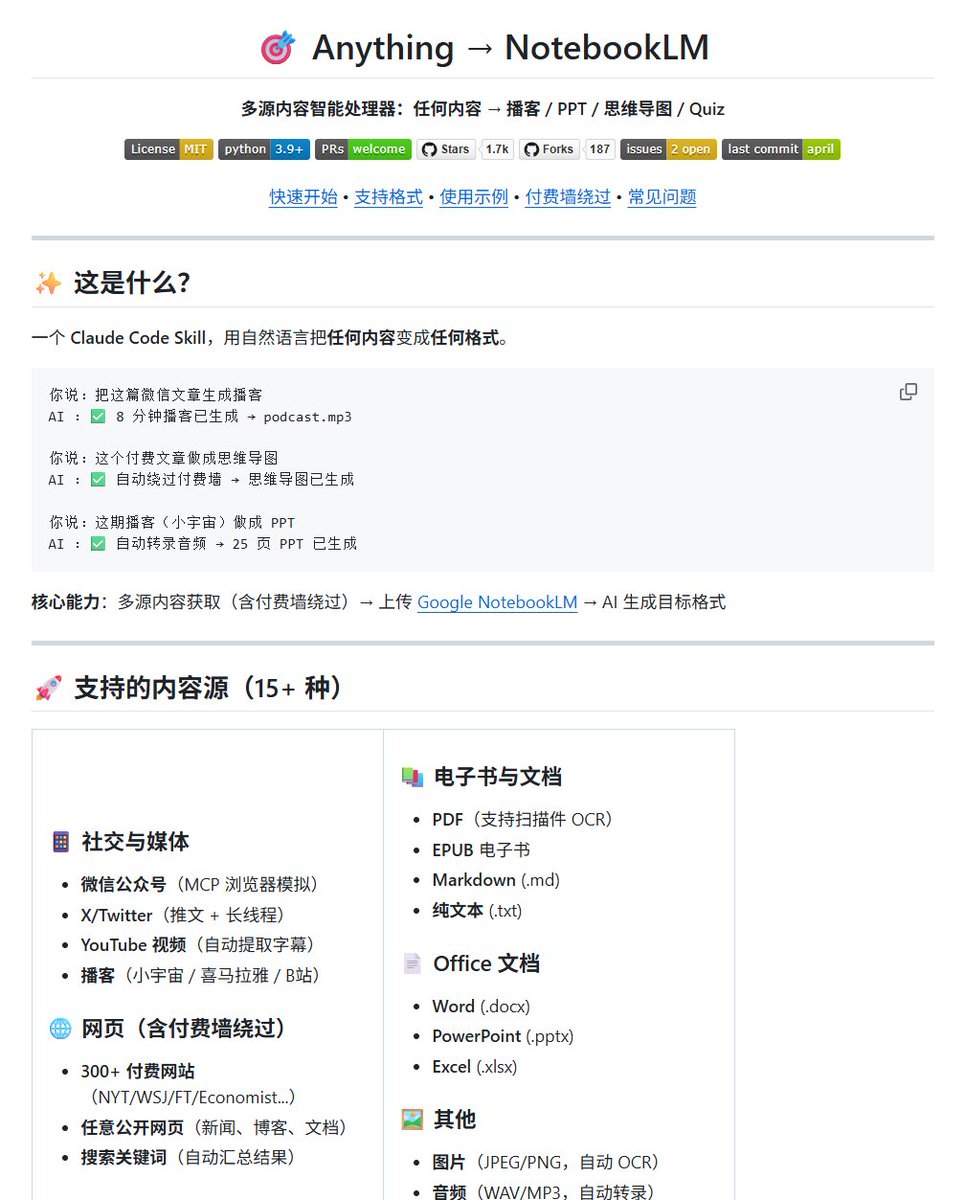The width and height of the screenshot is (965, 1200).
Task: Click the green checkmark before 自动转录音频
Action: pyautogui.click(x=97, y=544)
